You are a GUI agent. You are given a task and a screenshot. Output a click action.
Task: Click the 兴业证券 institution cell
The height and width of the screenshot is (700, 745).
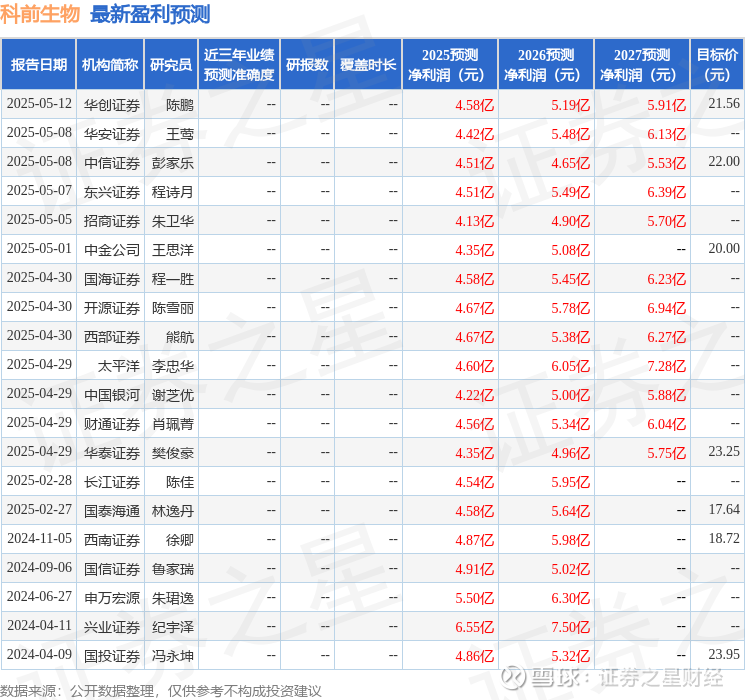coord(112,626)
